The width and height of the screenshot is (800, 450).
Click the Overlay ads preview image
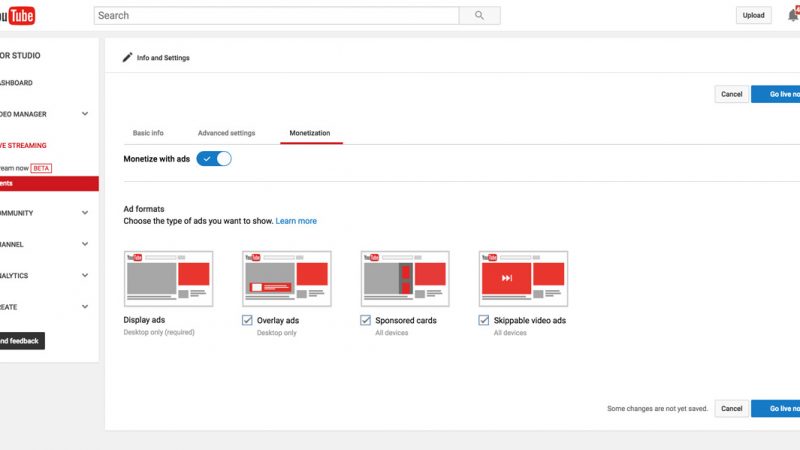[x=286, y=278]
